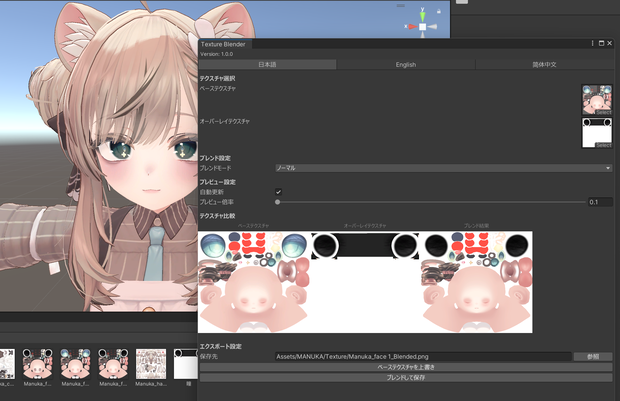Viewport: 620px width, 401px height.
Task: Click the オーバーレイテクスチャ comparison preview image
Action: pyautogui.click(x=365, y=282)
